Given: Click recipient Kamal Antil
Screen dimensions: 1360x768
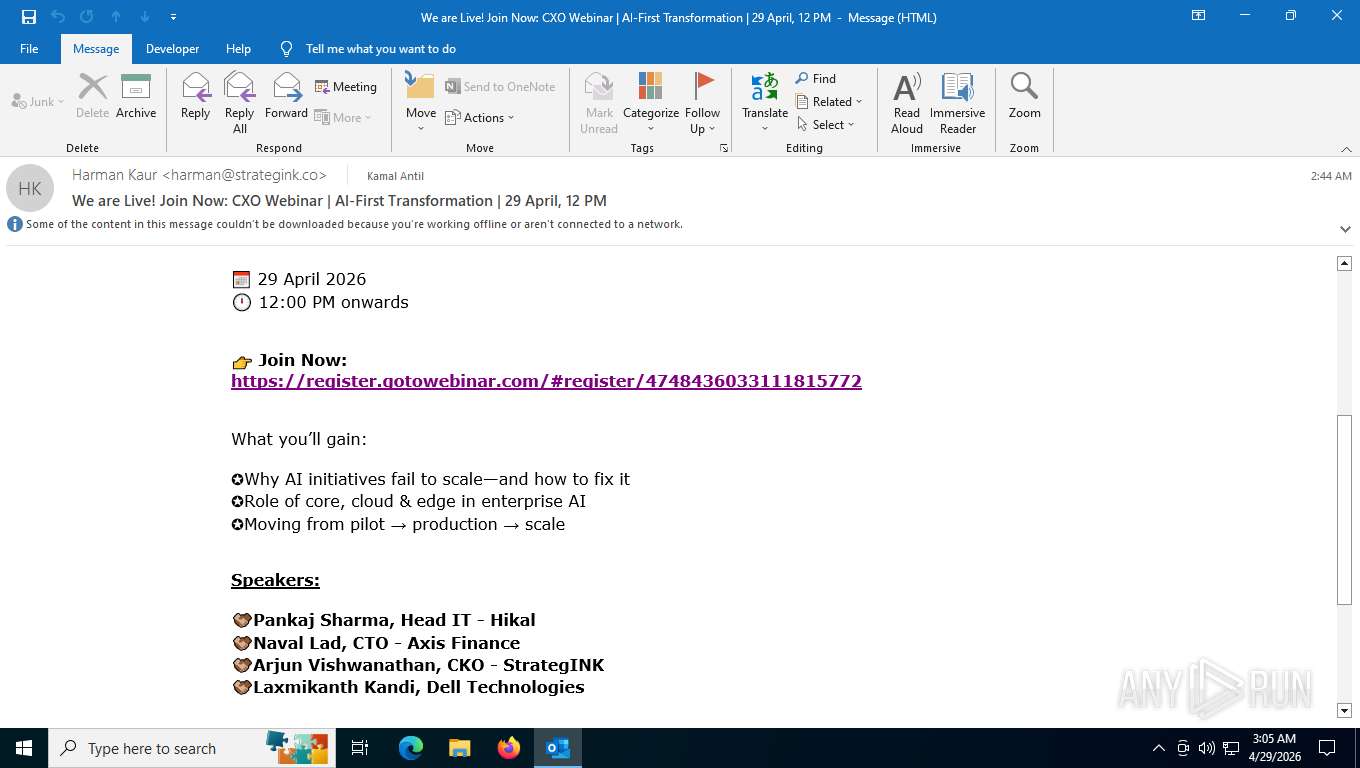Looking at the screenshot, I should pyautogui.click(x=396, y=176).
